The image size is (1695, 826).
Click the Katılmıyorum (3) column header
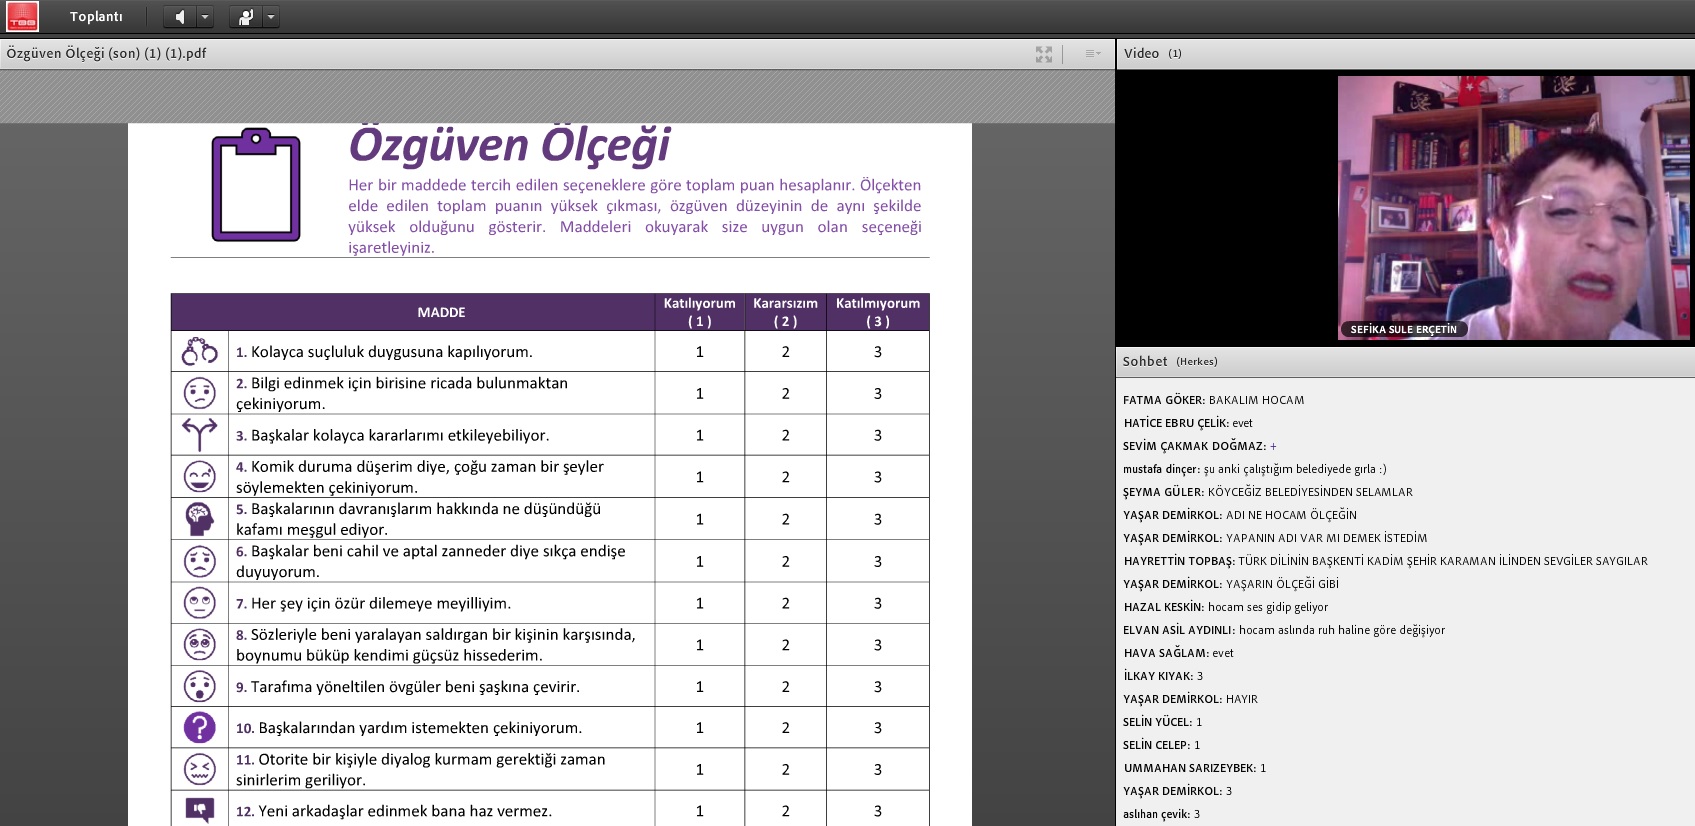[878, 312]
